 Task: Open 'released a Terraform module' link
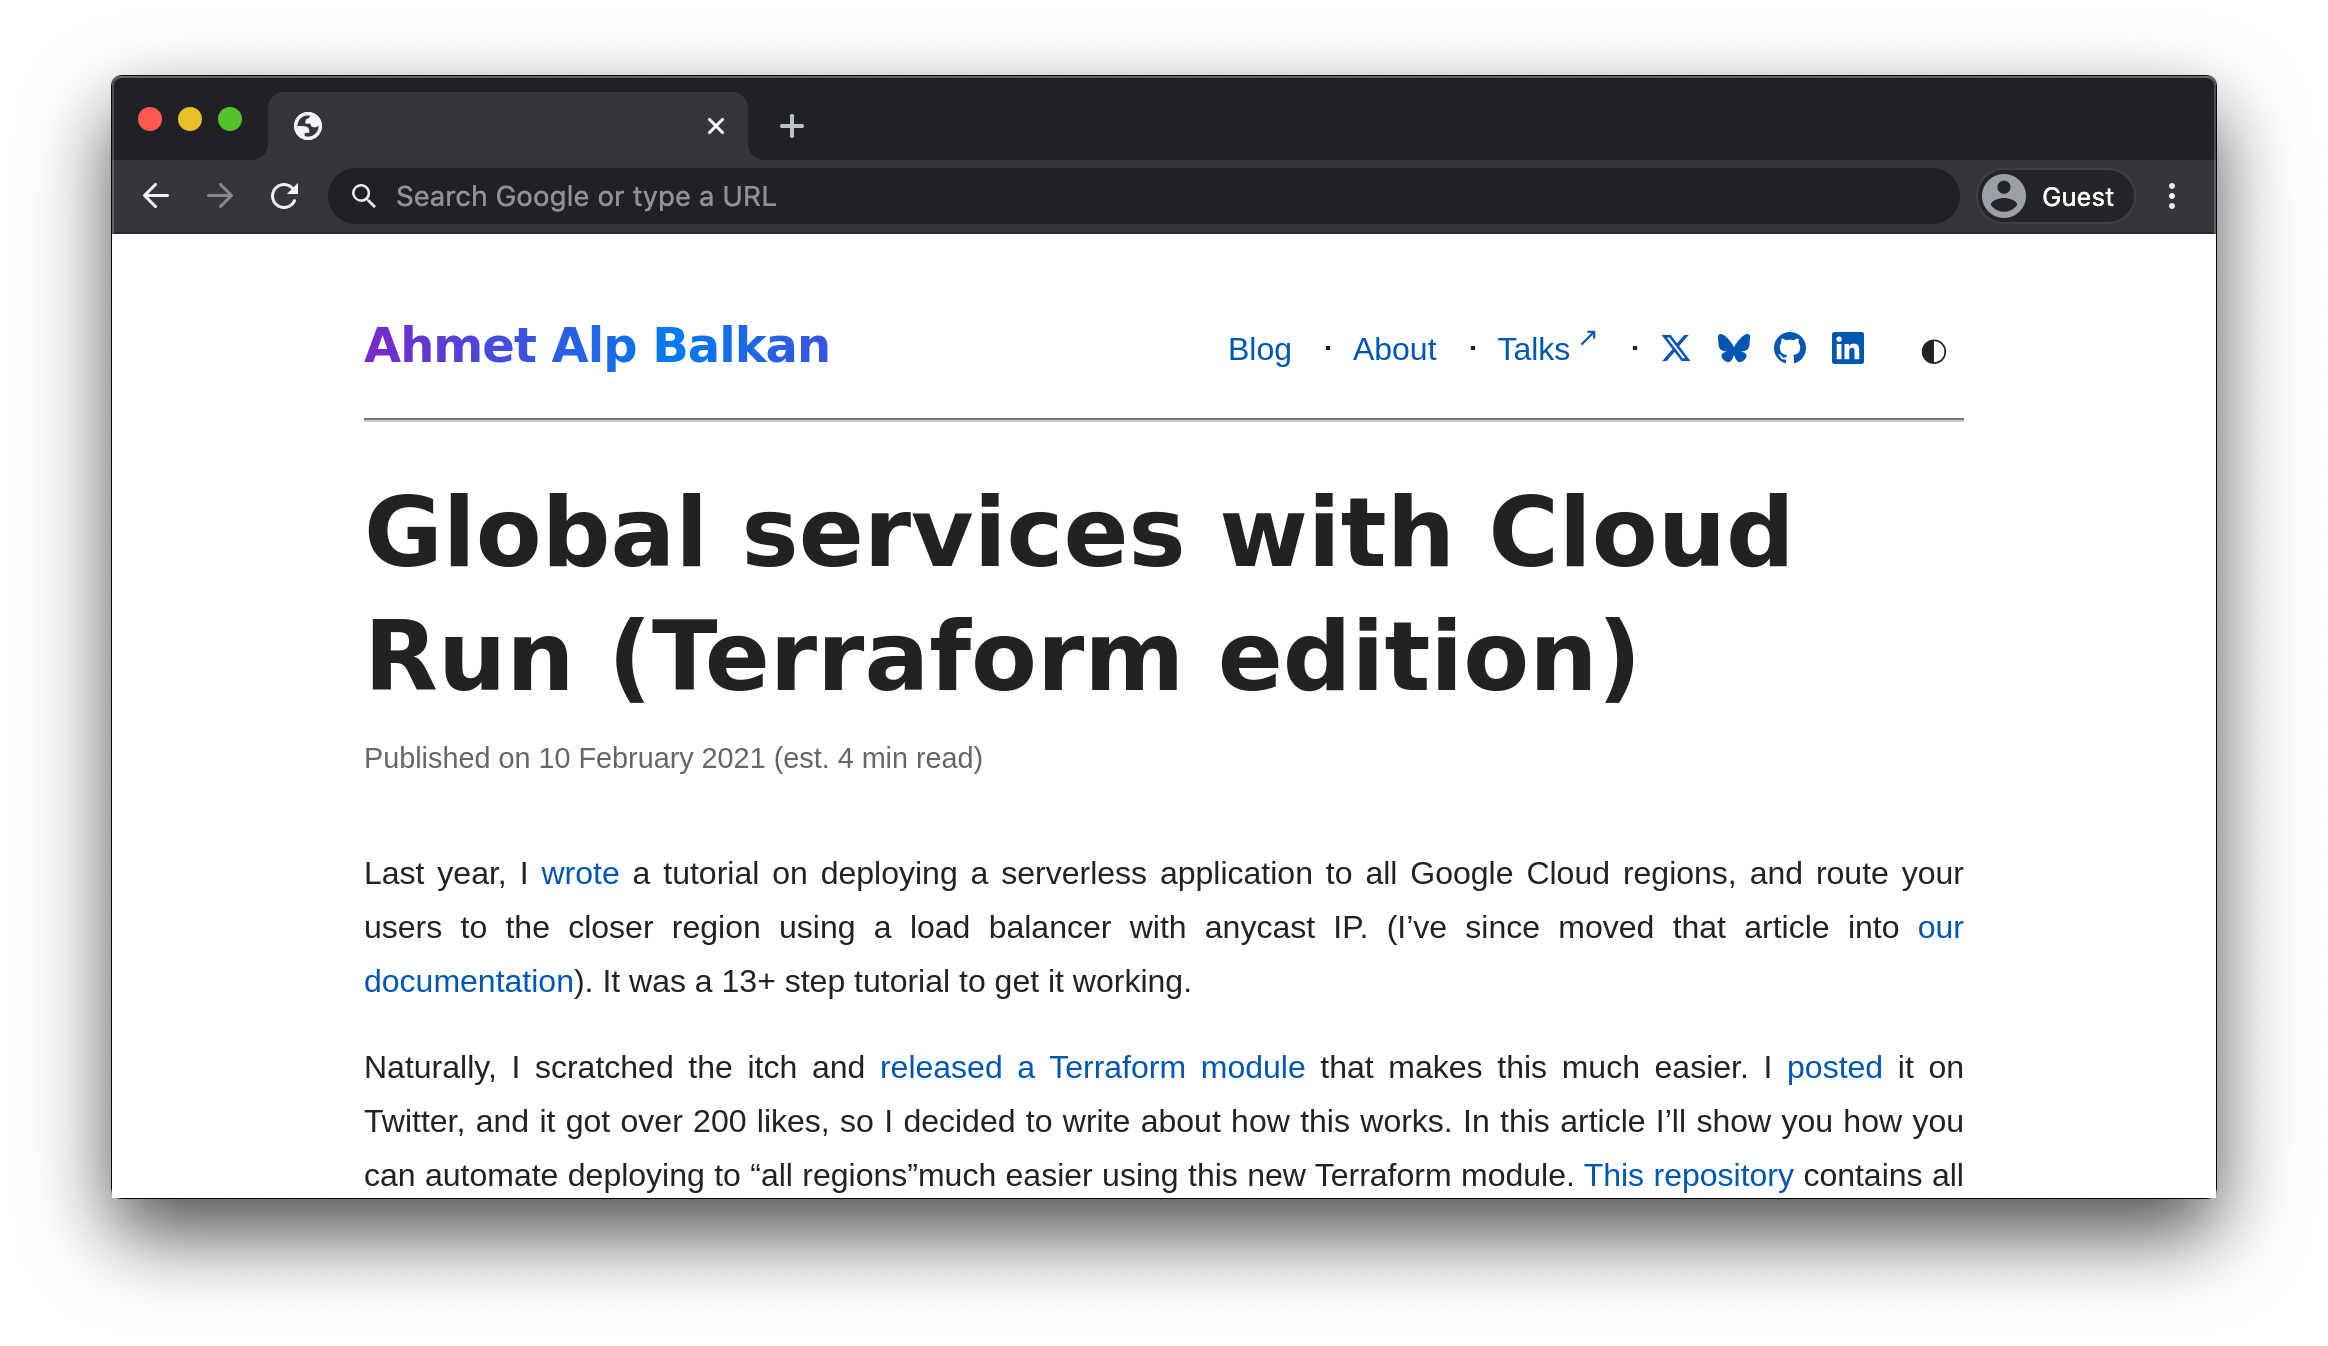(x=1092, y=1067)
